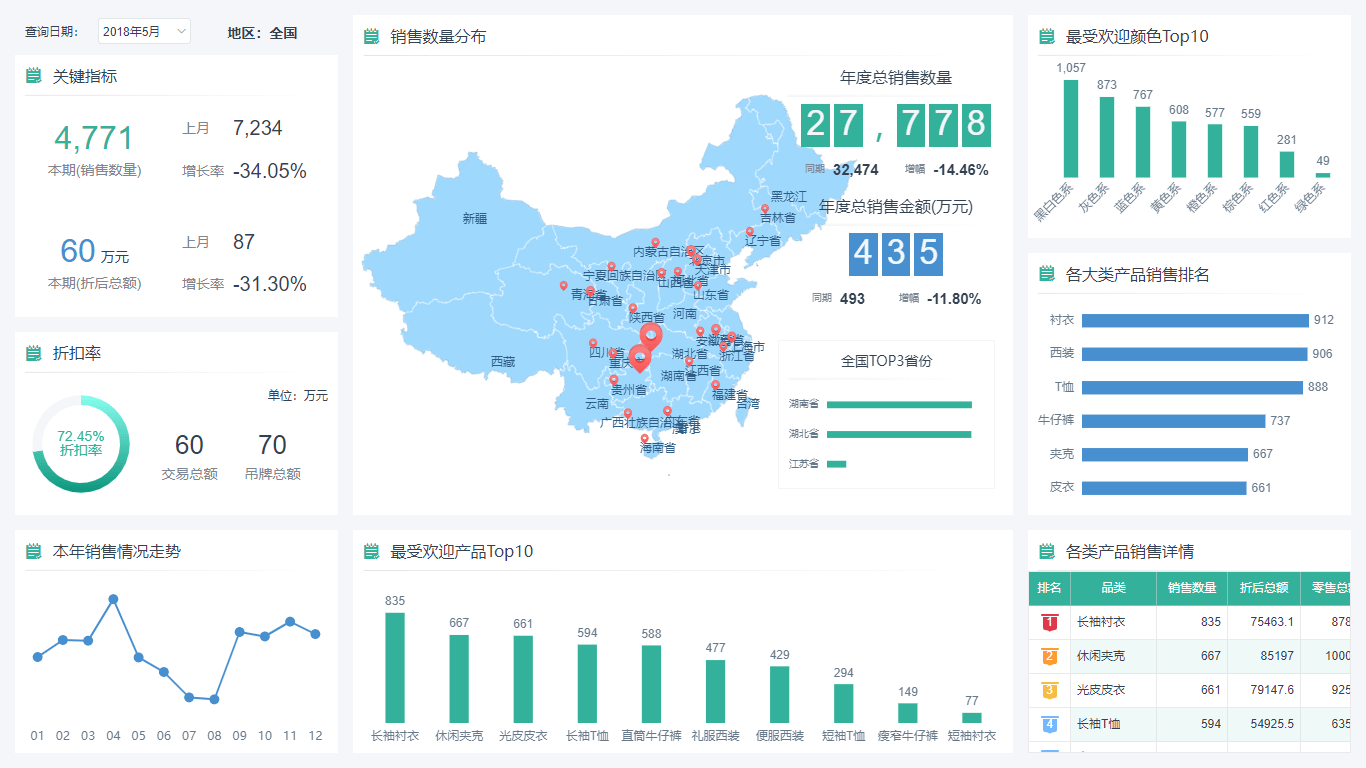Click the 交易总额 value 60
Viewport: 1366px width, 768px height.
pos(189,445)
